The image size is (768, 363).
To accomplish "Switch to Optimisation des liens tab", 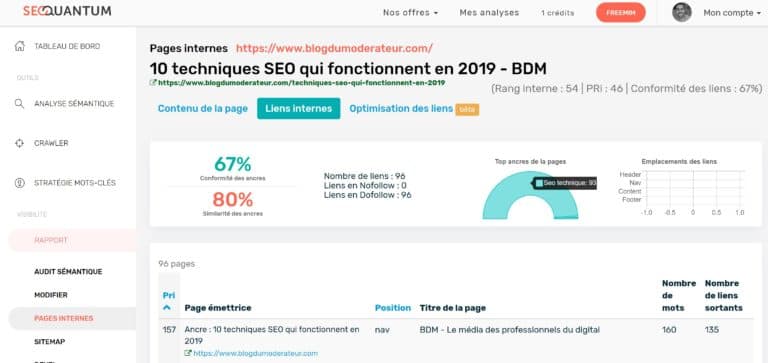I will pyautogui.click(x=401, y=108).
